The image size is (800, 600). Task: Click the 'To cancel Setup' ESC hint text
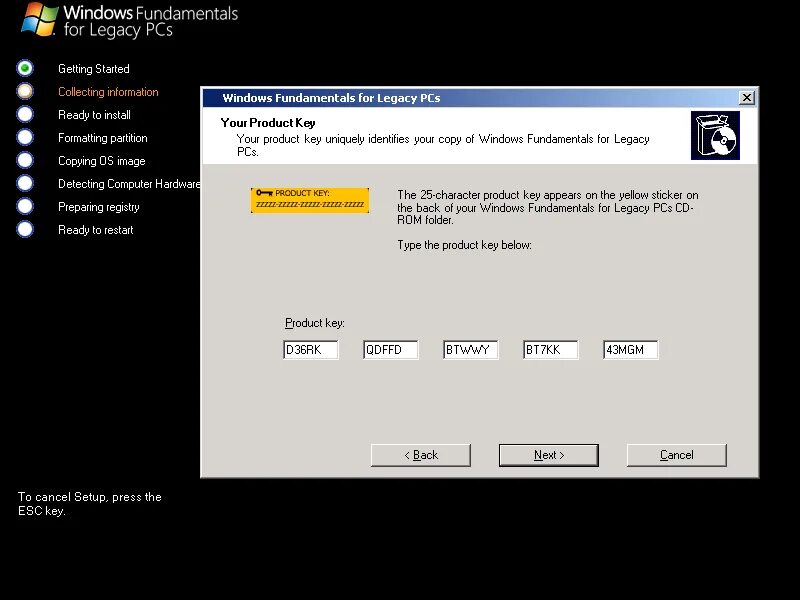[x=90, y=504]
